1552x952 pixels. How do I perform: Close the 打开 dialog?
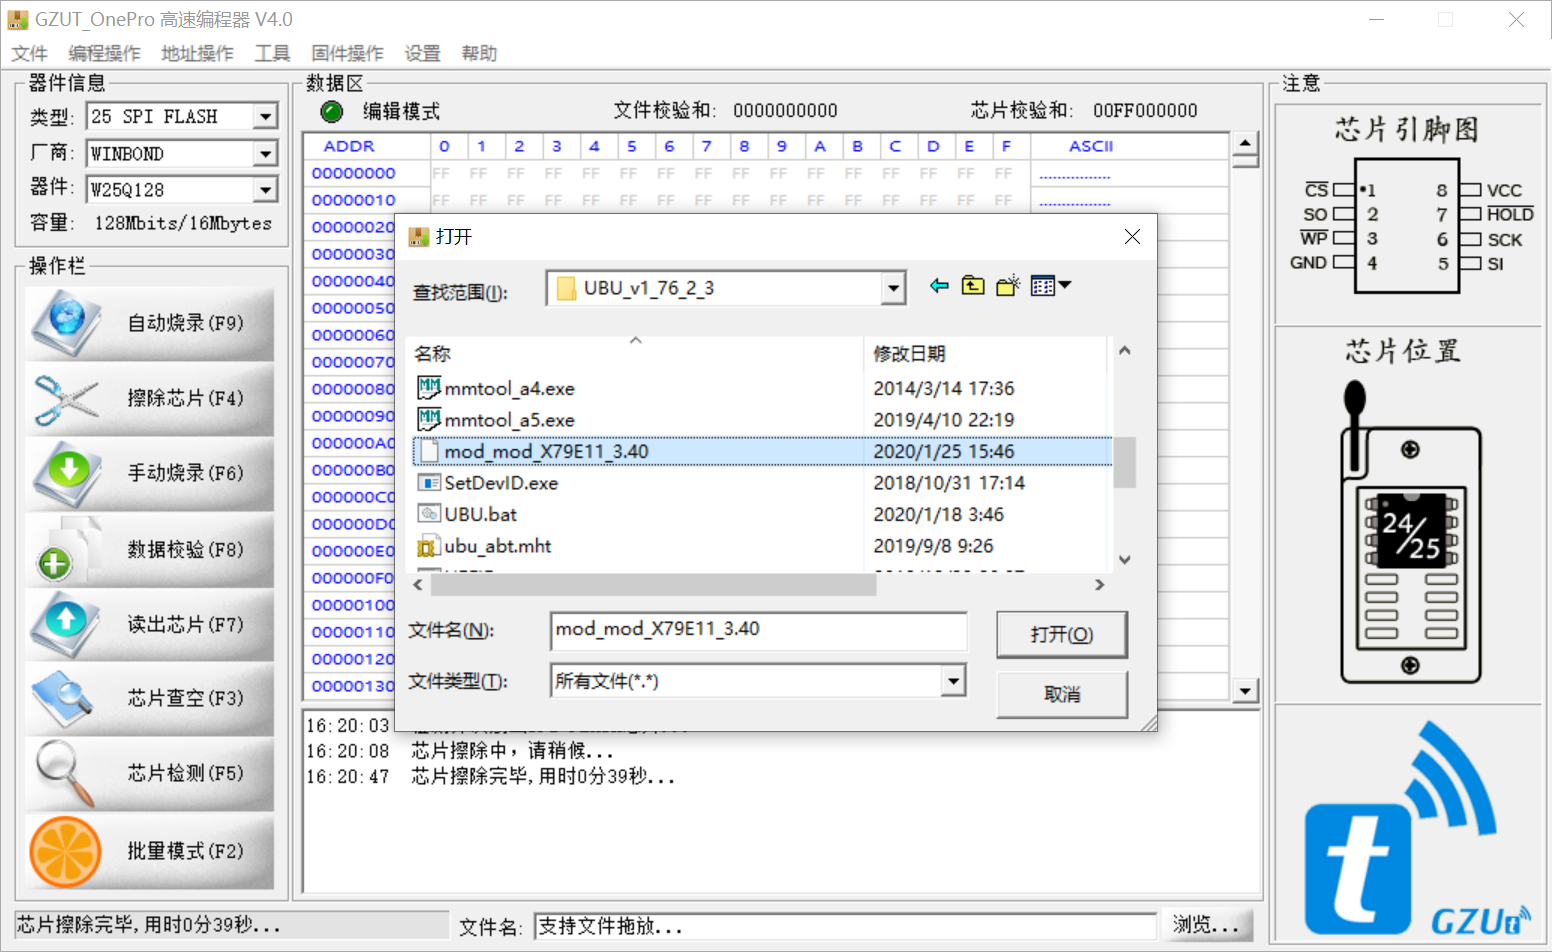pyautogui.click(x=1132, y=237)
